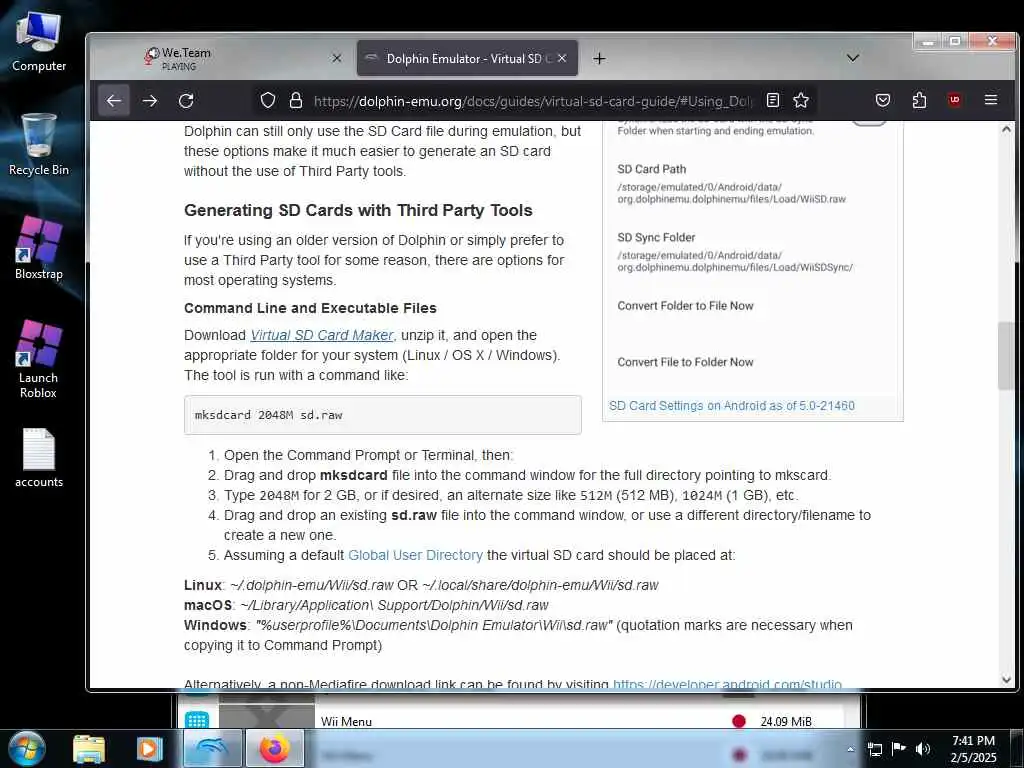Click the bold Windows path label
This screenshot has width=1024, height=768.
[x=215, y=625]
